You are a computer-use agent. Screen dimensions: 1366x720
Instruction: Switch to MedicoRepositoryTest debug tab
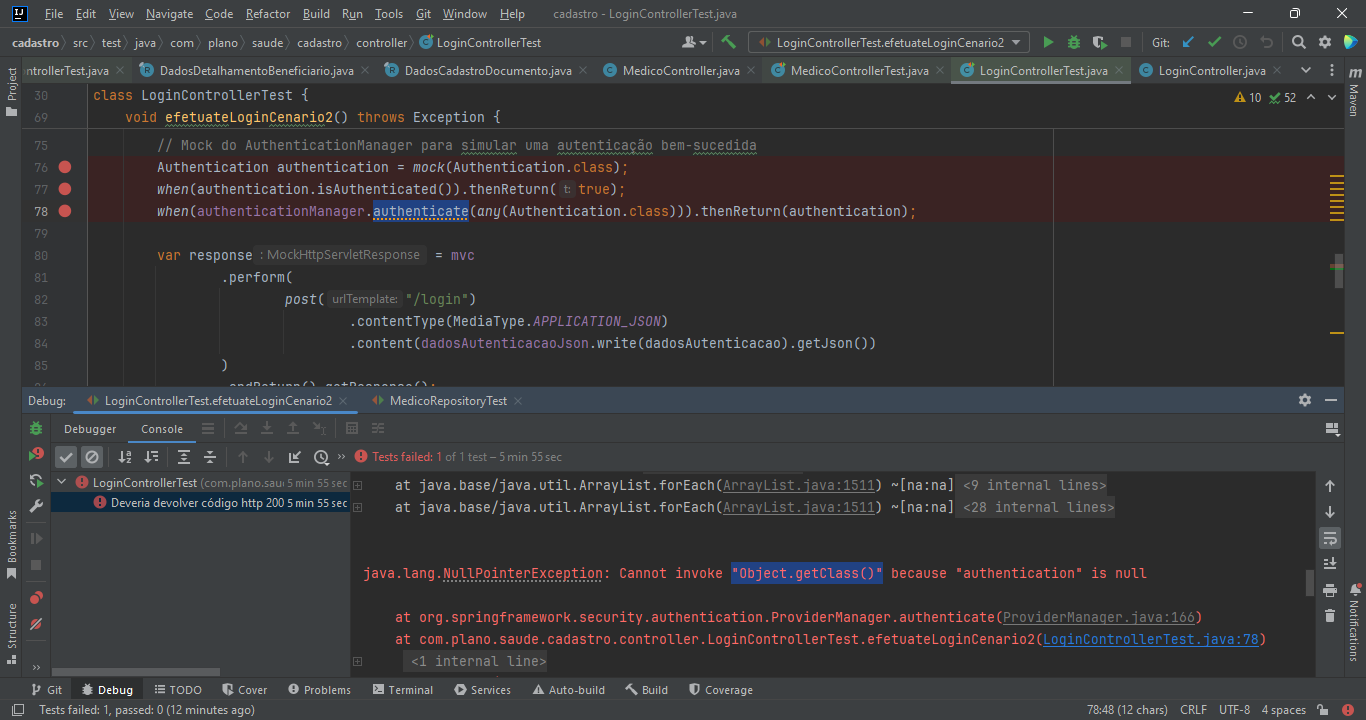point(448,400)
